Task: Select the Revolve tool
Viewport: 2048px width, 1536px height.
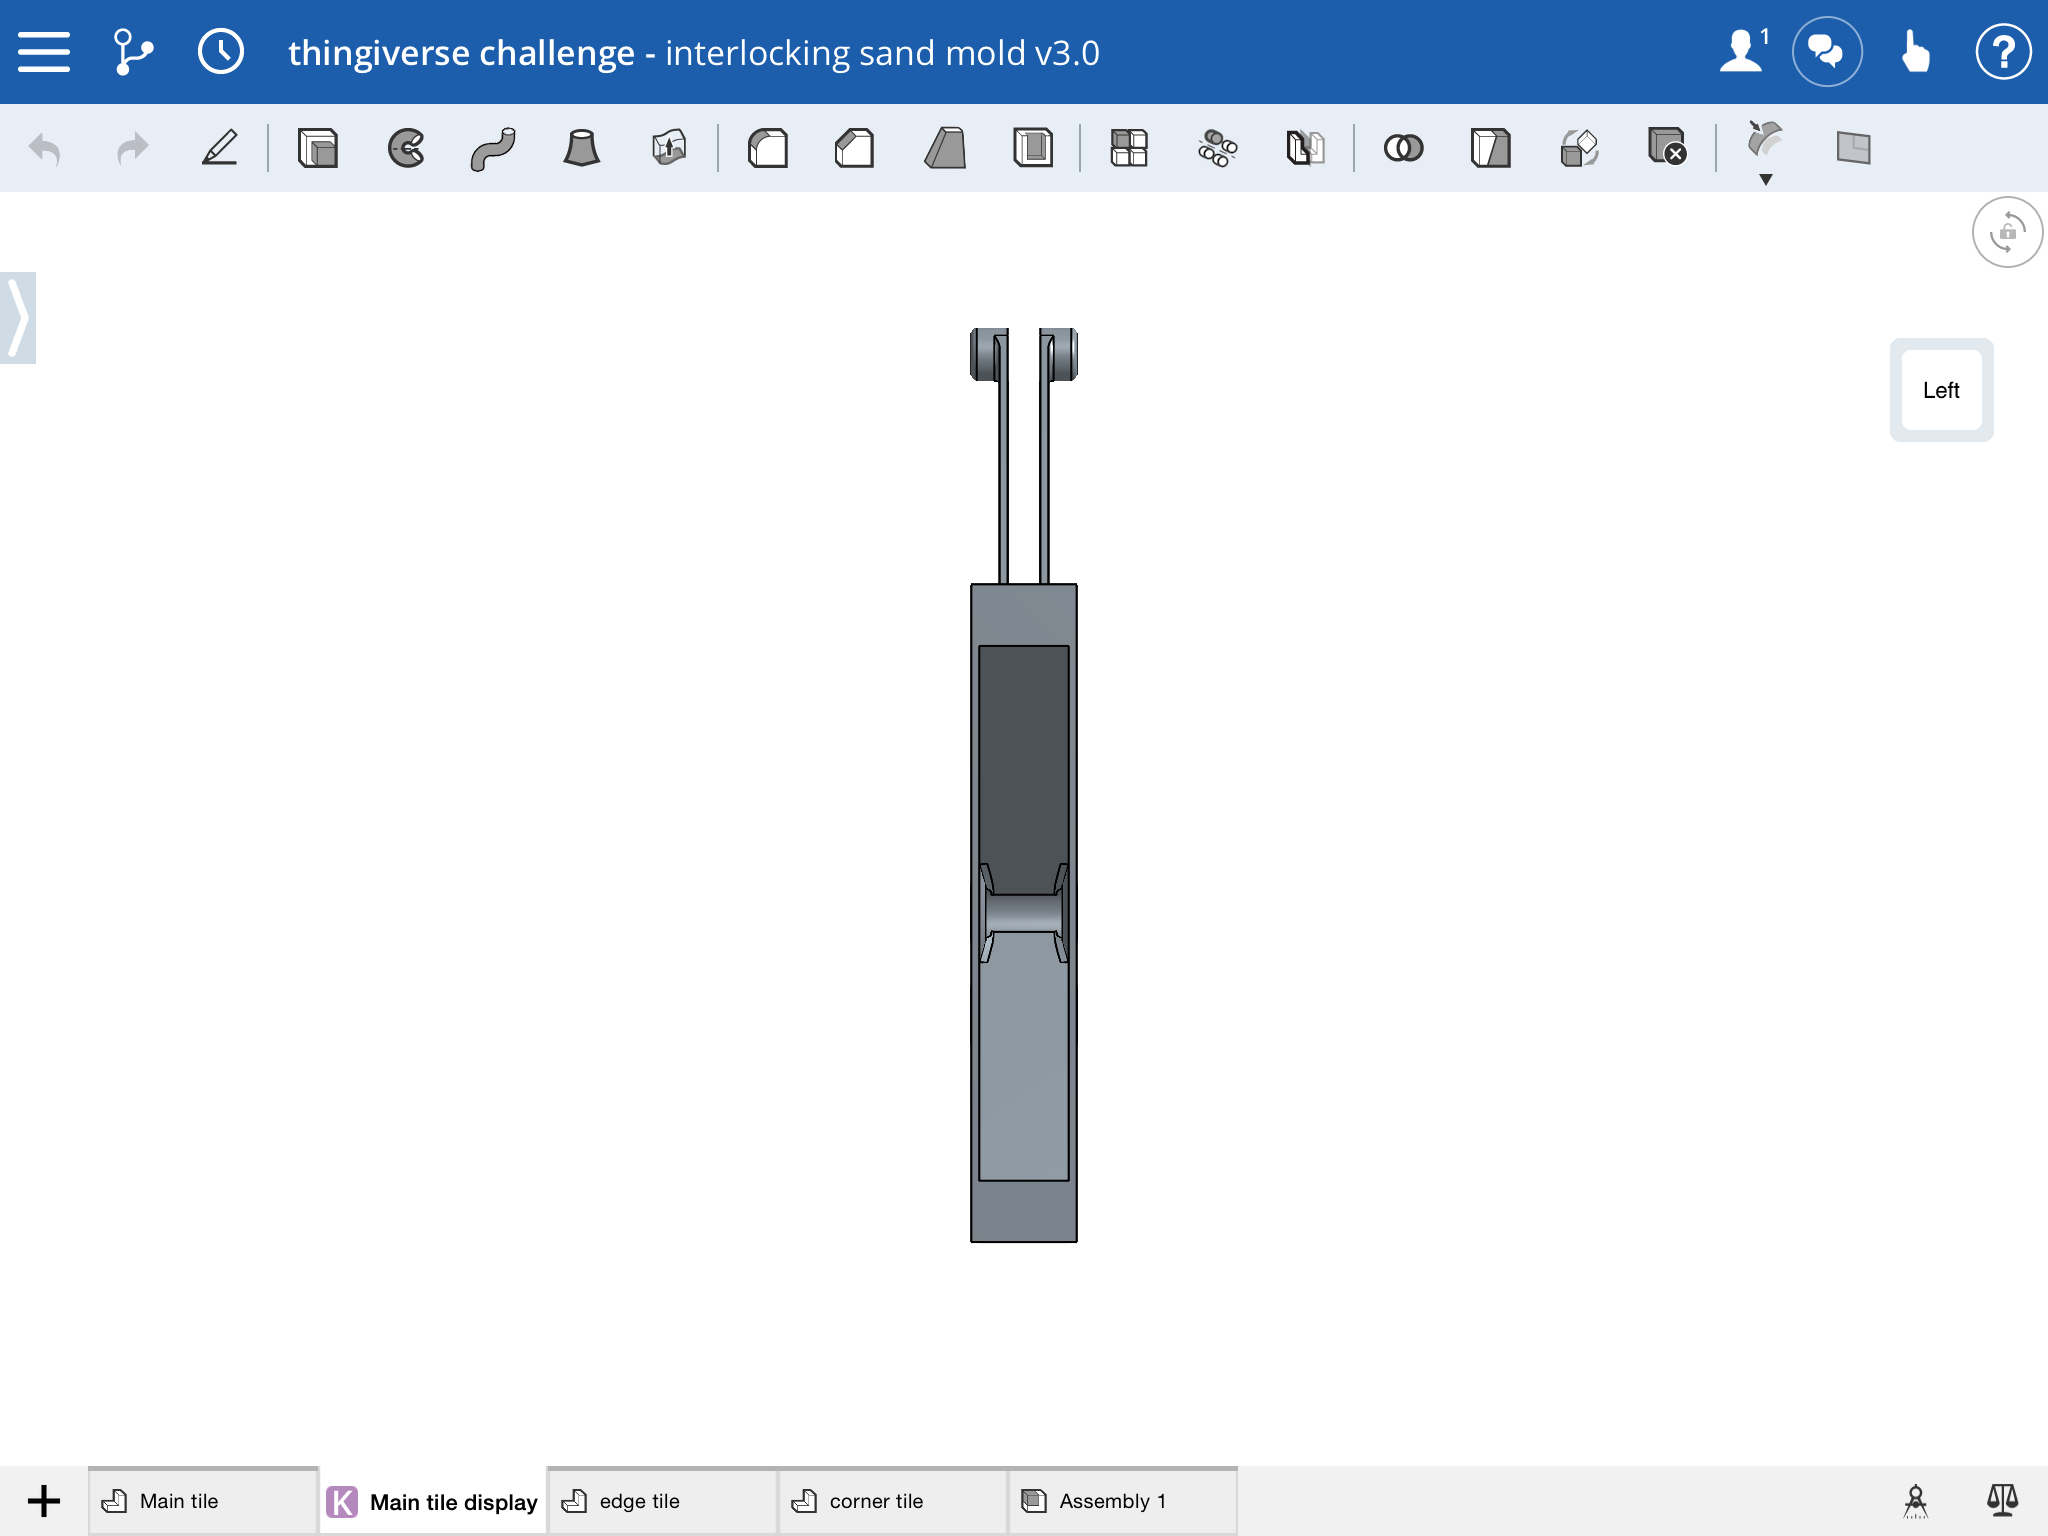Action: [406, 148]
